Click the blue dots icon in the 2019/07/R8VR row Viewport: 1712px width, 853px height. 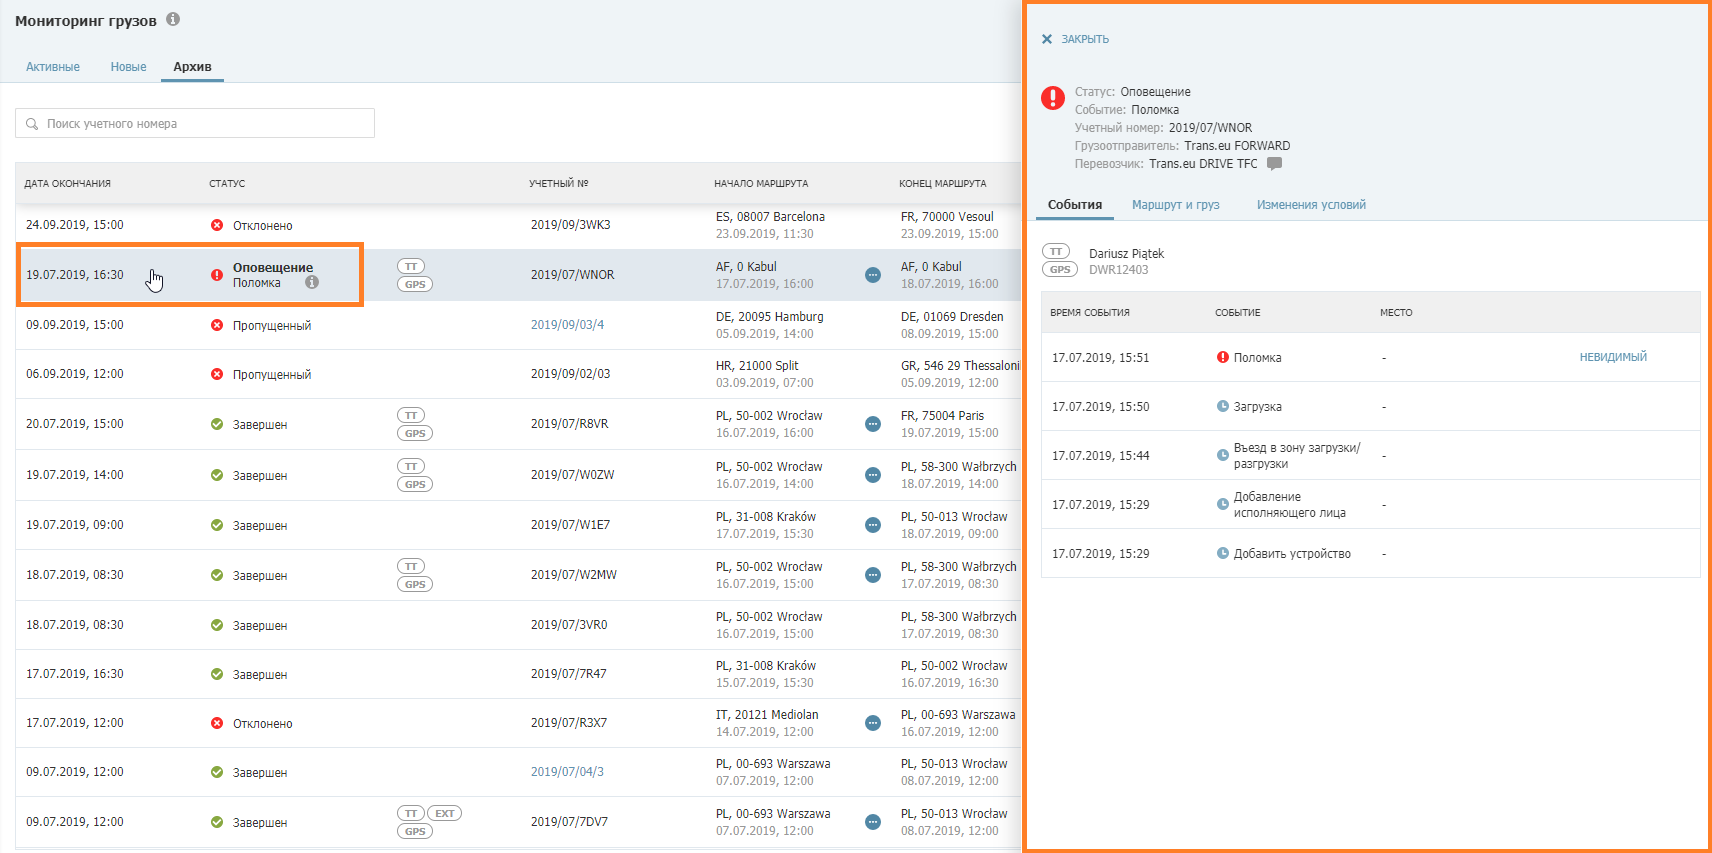coord(873,424)
